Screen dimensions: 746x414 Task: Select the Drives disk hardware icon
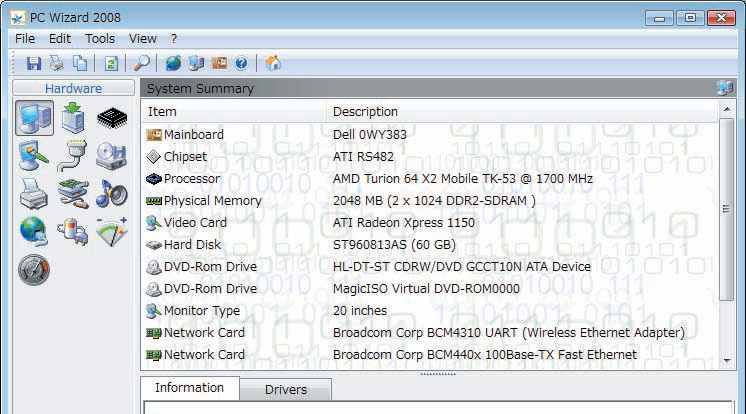pyautogui.click(x=111, y=156)
